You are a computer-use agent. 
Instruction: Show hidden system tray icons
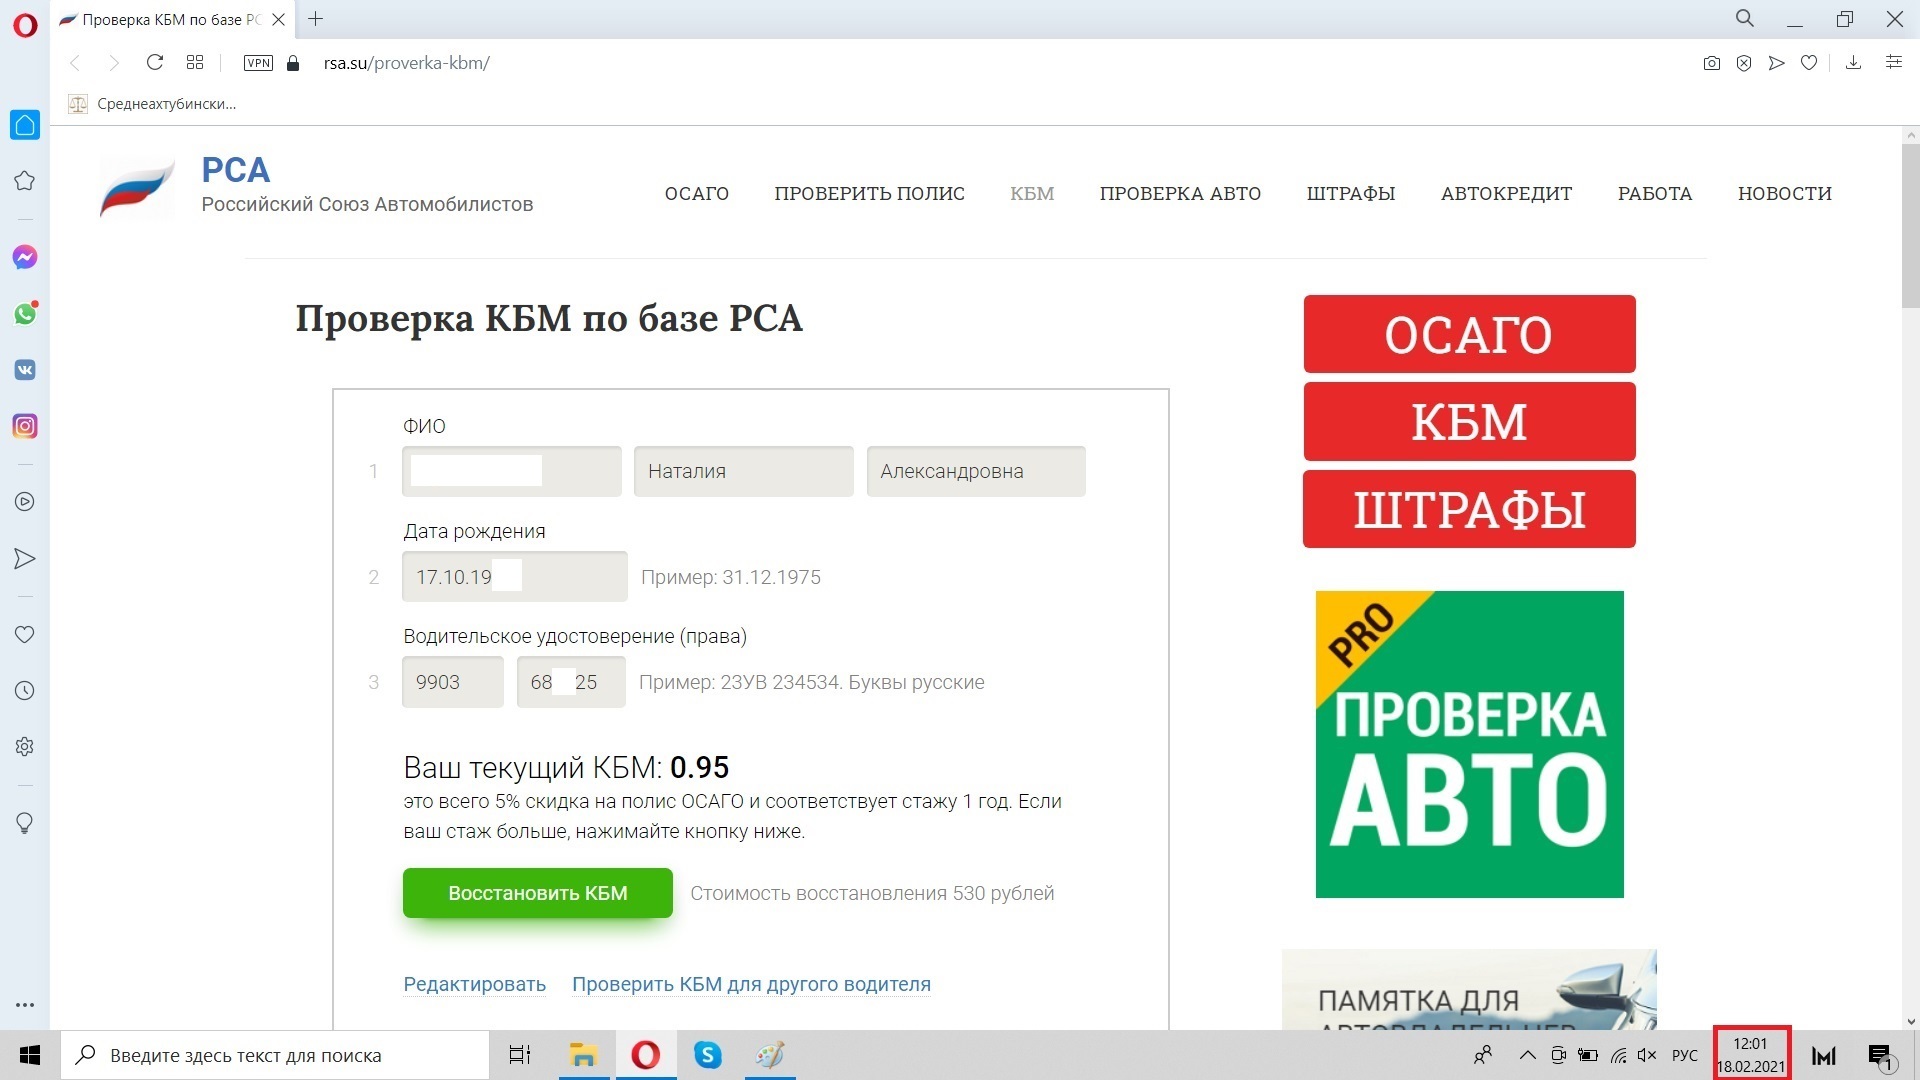[1527, 1055]
